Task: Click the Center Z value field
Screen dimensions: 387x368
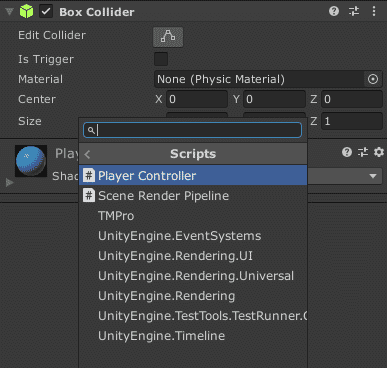Action: tap(352, 99)
